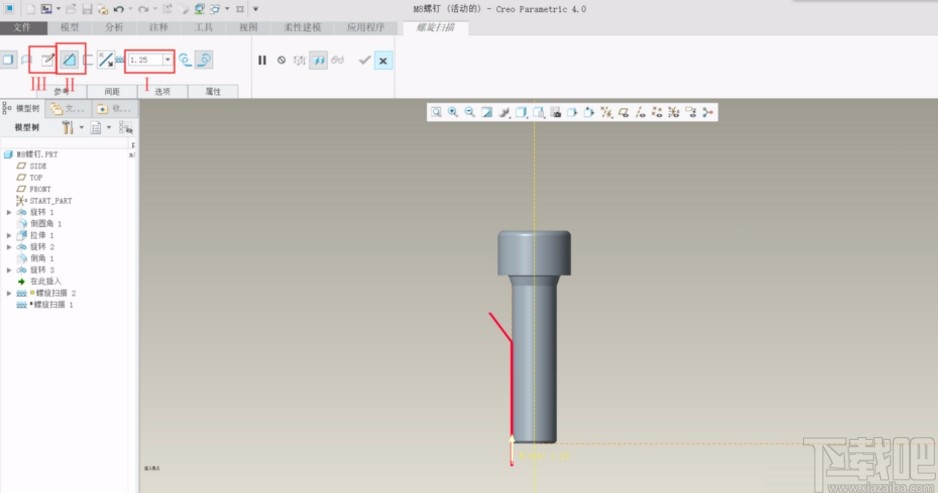Click the green checkmark to accept feature
938x493 pixels.
click(364, 60)
